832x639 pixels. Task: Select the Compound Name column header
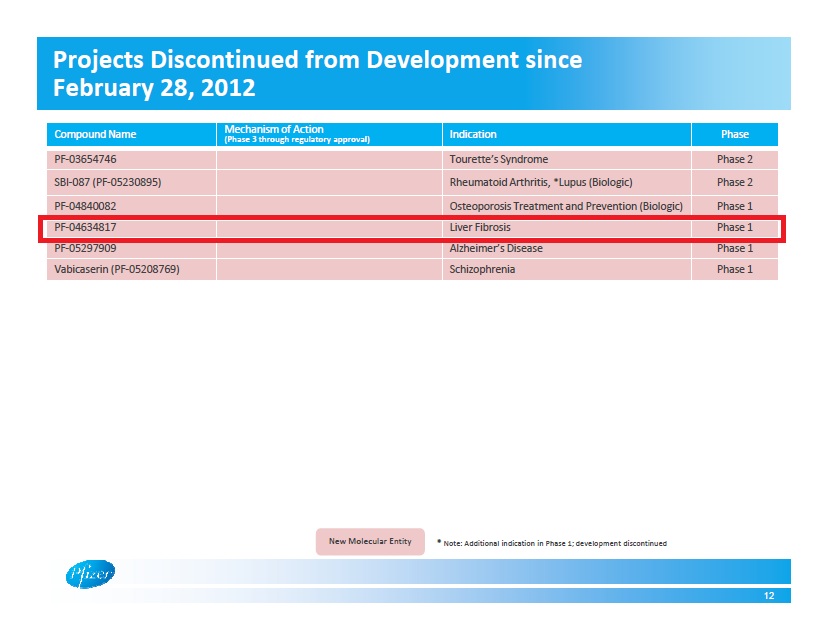coord(95,134)
